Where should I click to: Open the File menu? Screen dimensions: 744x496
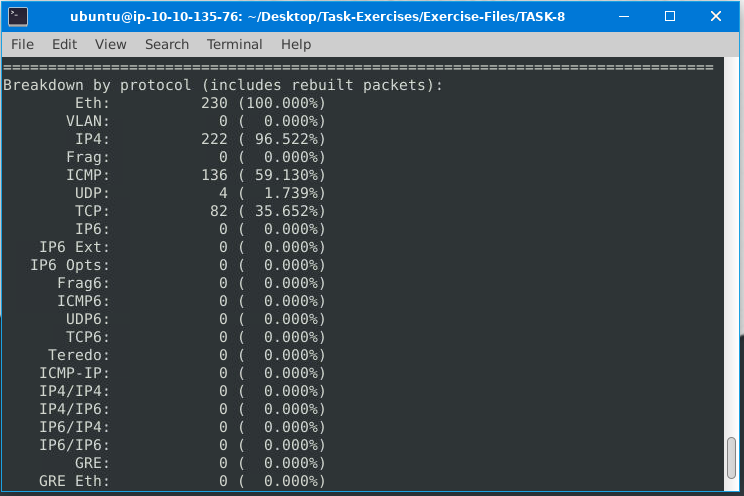[x=22, y=44]
